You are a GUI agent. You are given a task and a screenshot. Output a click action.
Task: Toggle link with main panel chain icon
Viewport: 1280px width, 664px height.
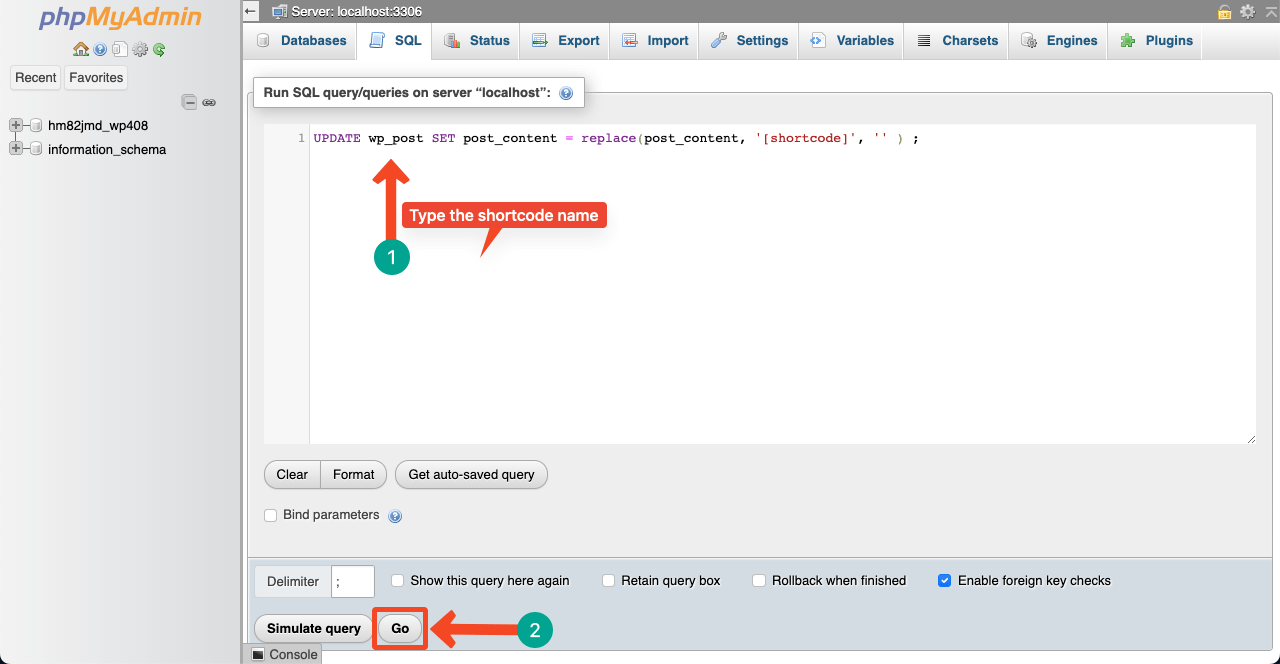[x=209, y=102]
